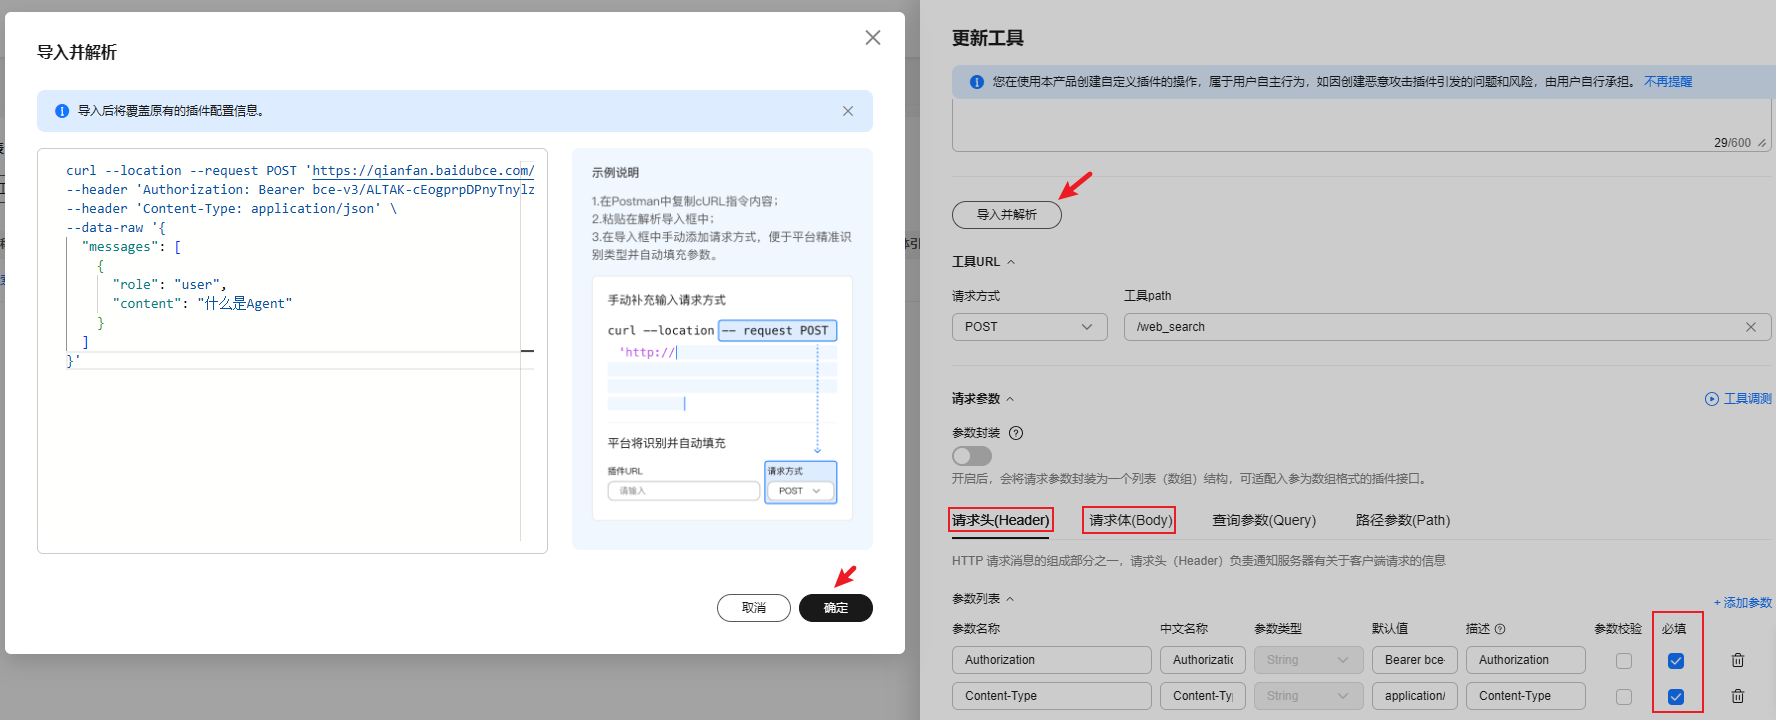This screenshot has height=720, width=1776.
Task: Click the 参数封装 help question icon
Action: coord(1016,433)
